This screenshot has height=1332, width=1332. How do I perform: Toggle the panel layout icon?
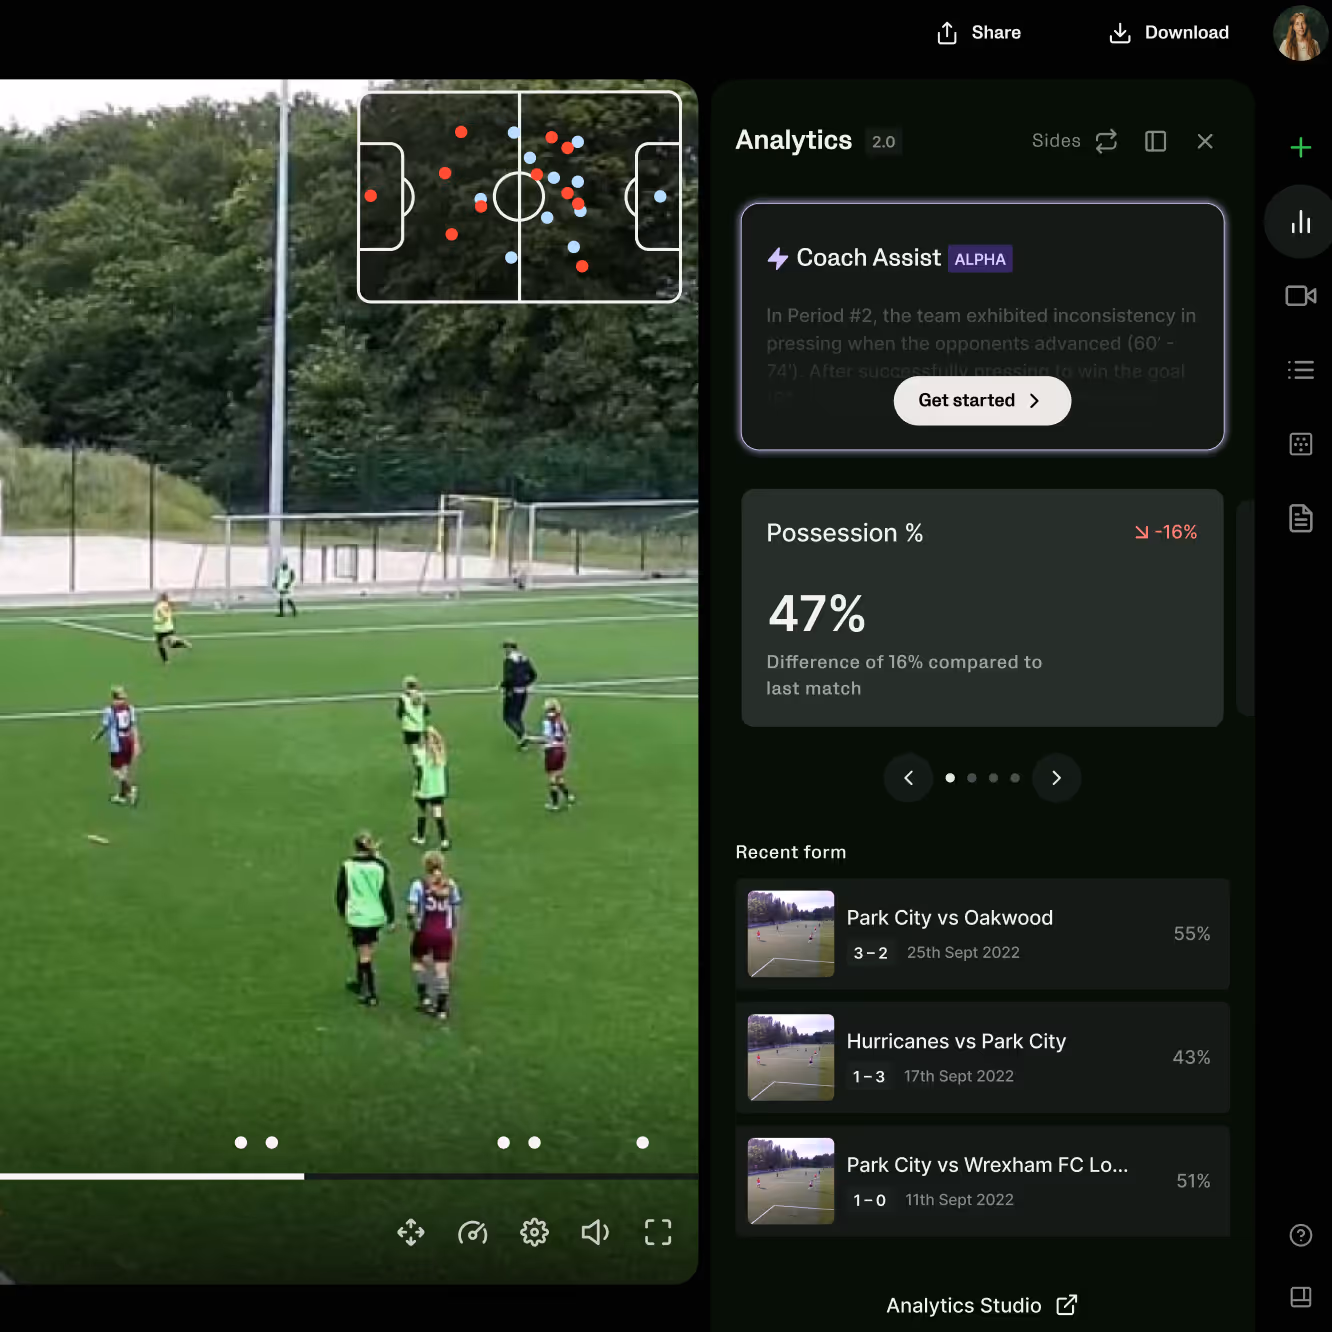pos(1155,141)
